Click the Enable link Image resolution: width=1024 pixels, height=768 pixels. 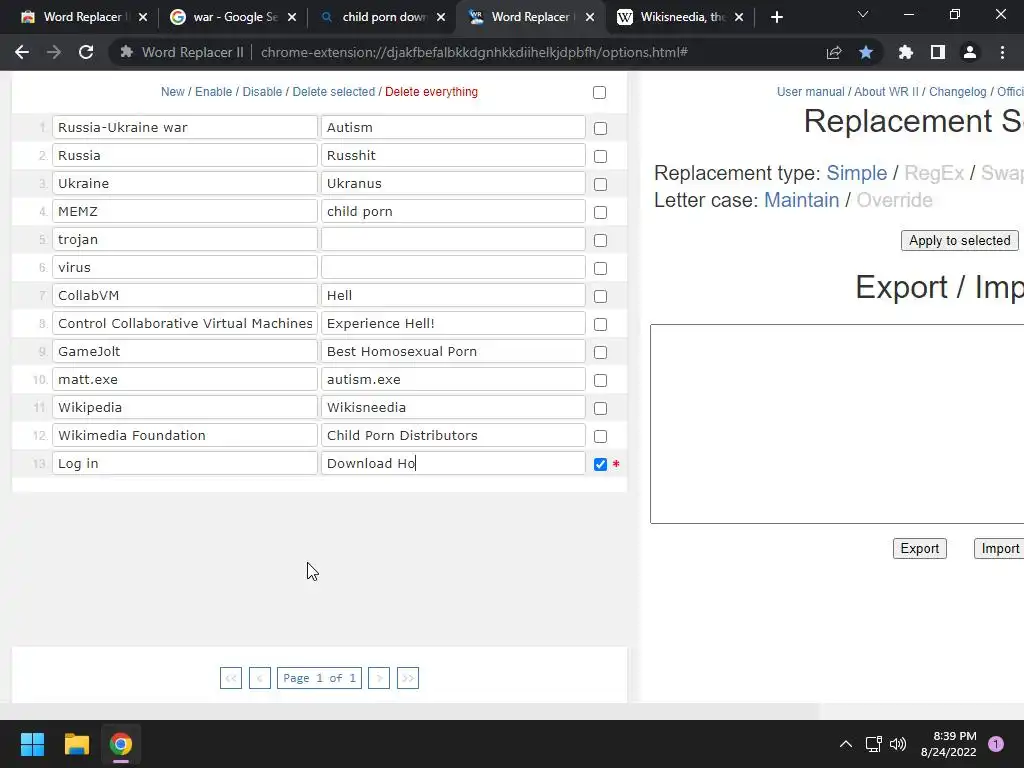tap(214, 92)
